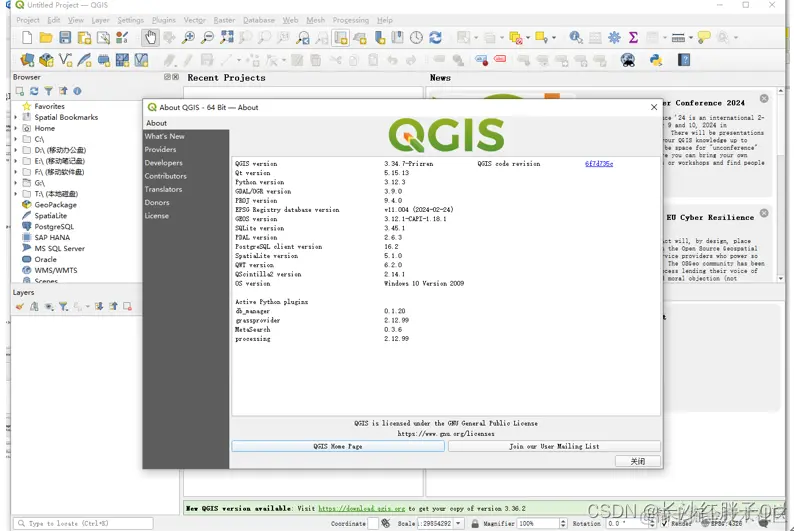The width and height of the screenshot is (794, 531).
Task: Open the Project menu
Action: pyautogui.click(x=28, y=20)
